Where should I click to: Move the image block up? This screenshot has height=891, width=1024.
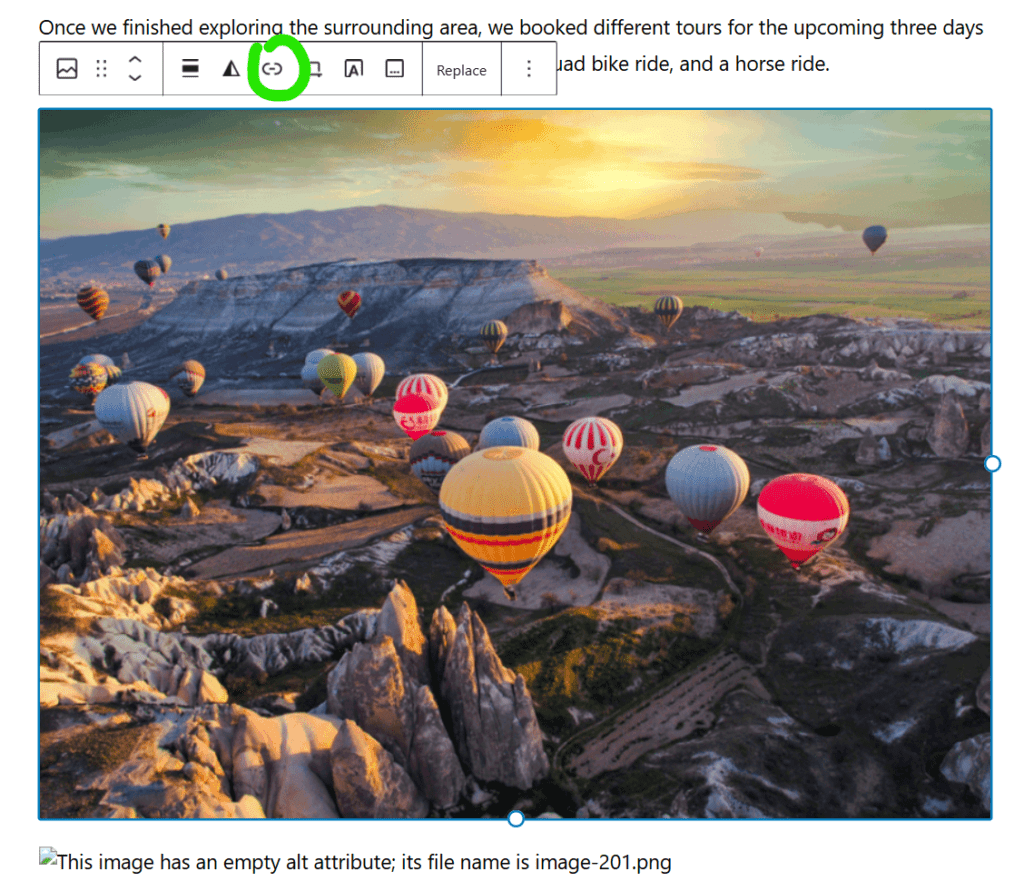tap(135, 60)
